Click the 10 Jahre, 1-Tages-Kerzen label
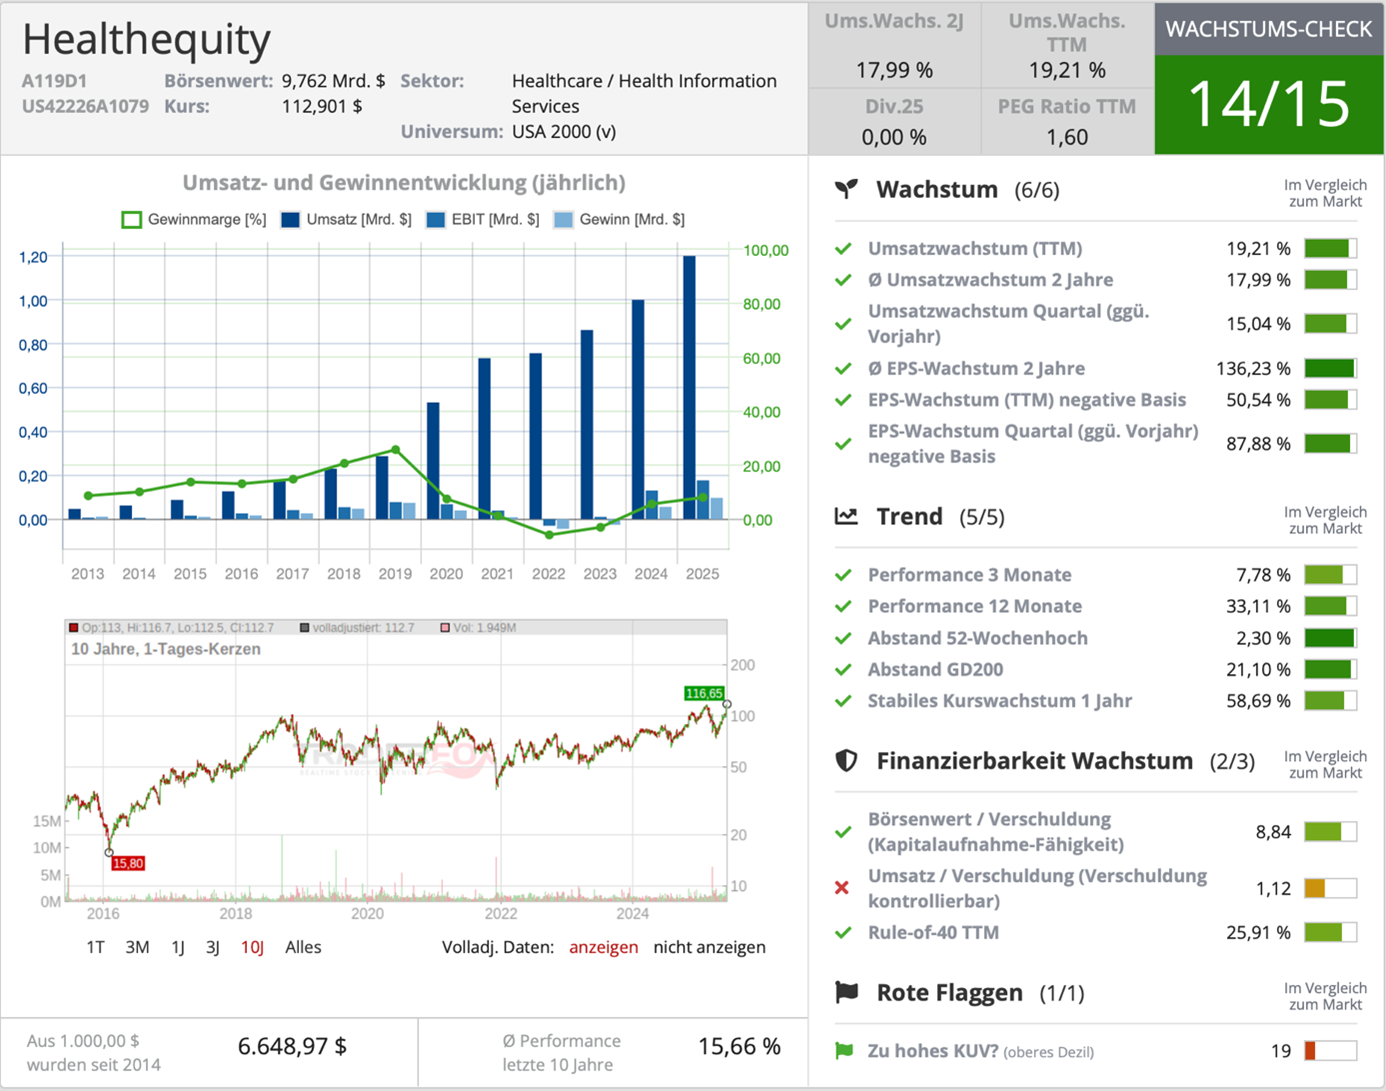This screenshot has width=1386, height=1091. (166, 649)
